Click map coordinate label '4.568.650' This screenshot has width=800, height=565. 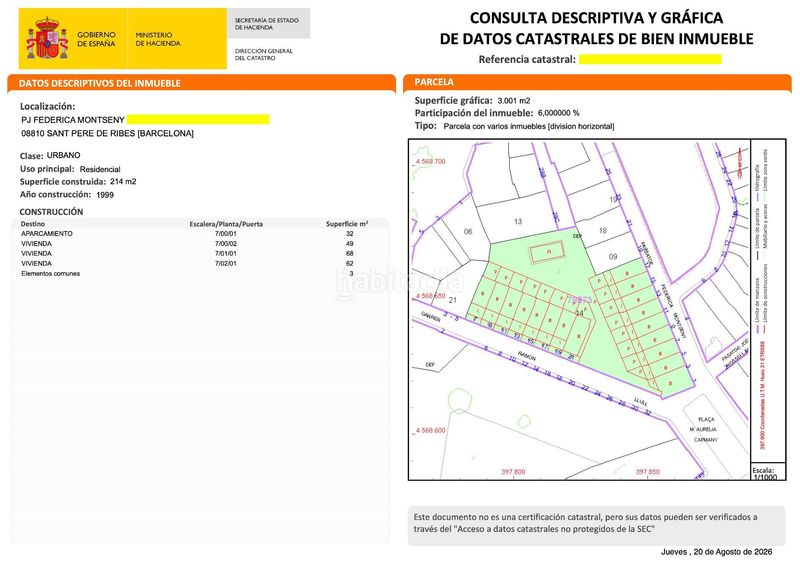click(431, 296)
